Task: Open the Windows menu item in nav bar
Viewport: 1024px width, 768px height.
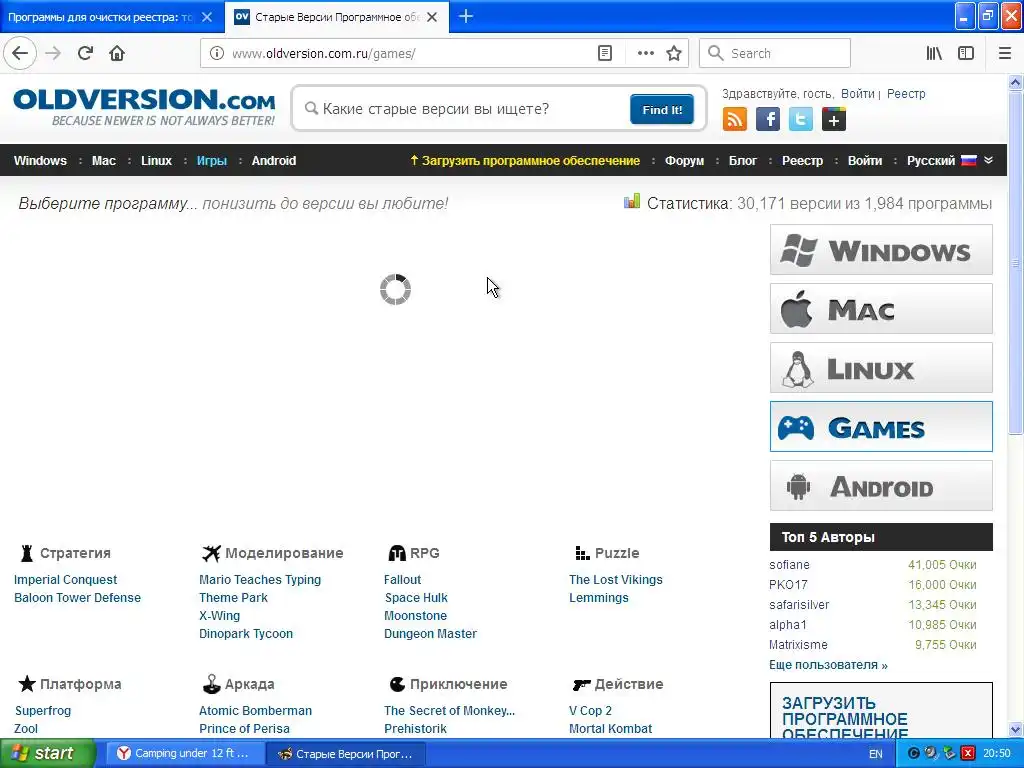Action: 40,161
